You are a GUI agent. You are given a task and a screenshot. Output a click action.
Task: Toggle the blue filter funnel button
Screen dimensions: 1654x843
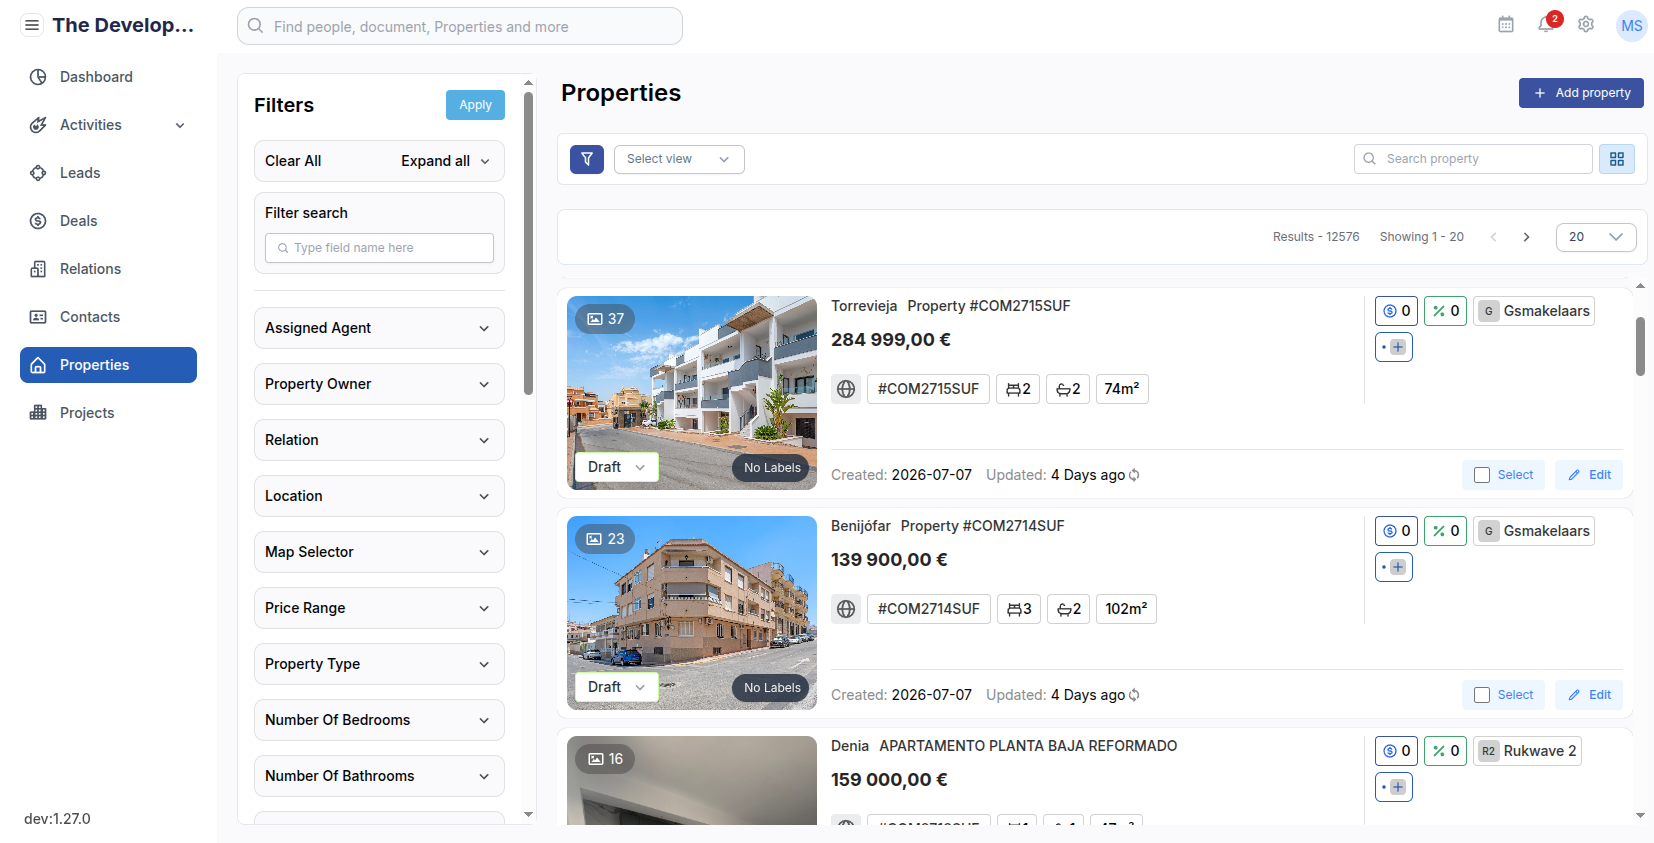[587, 159]
